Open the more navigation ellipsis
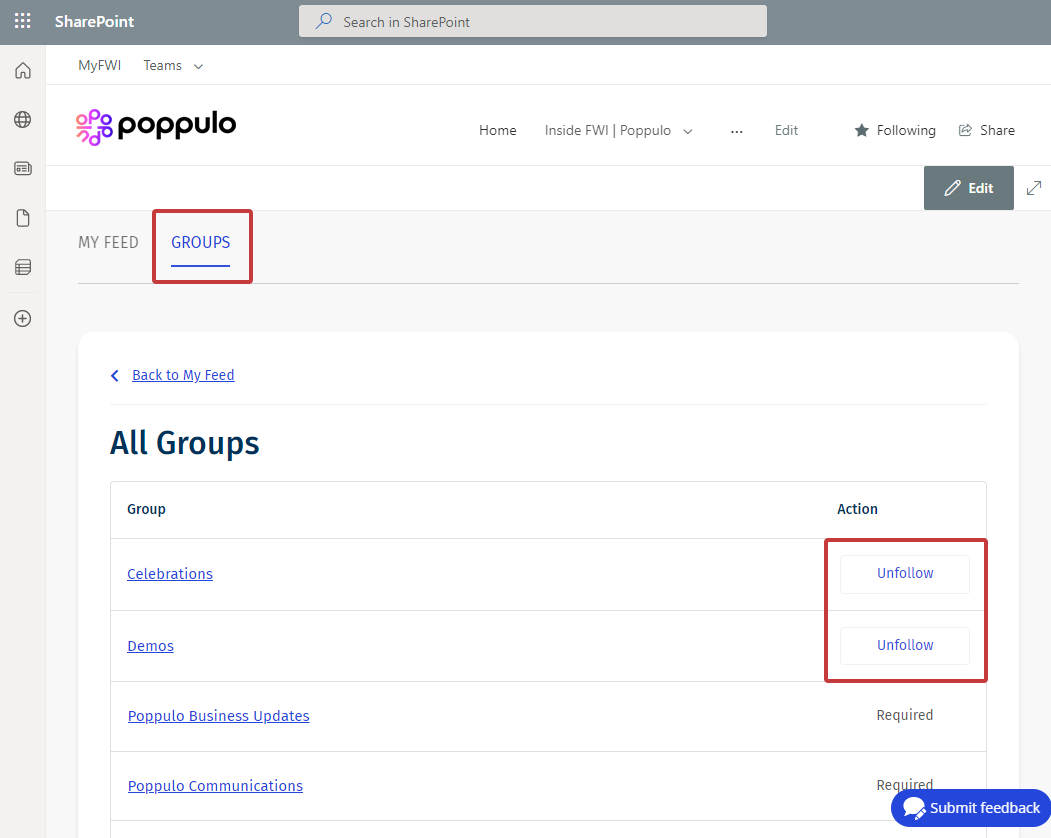Screen dimensions: 1051x838 [x=737, y=130]
